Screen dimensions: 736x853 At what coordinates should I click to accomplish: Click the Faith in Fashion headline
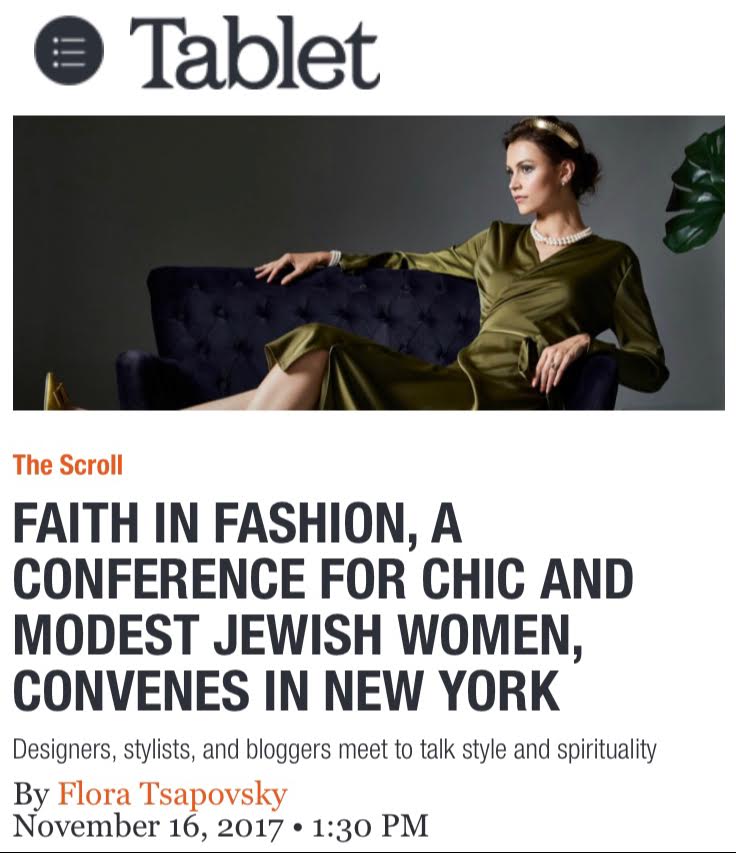pos(323,607)
